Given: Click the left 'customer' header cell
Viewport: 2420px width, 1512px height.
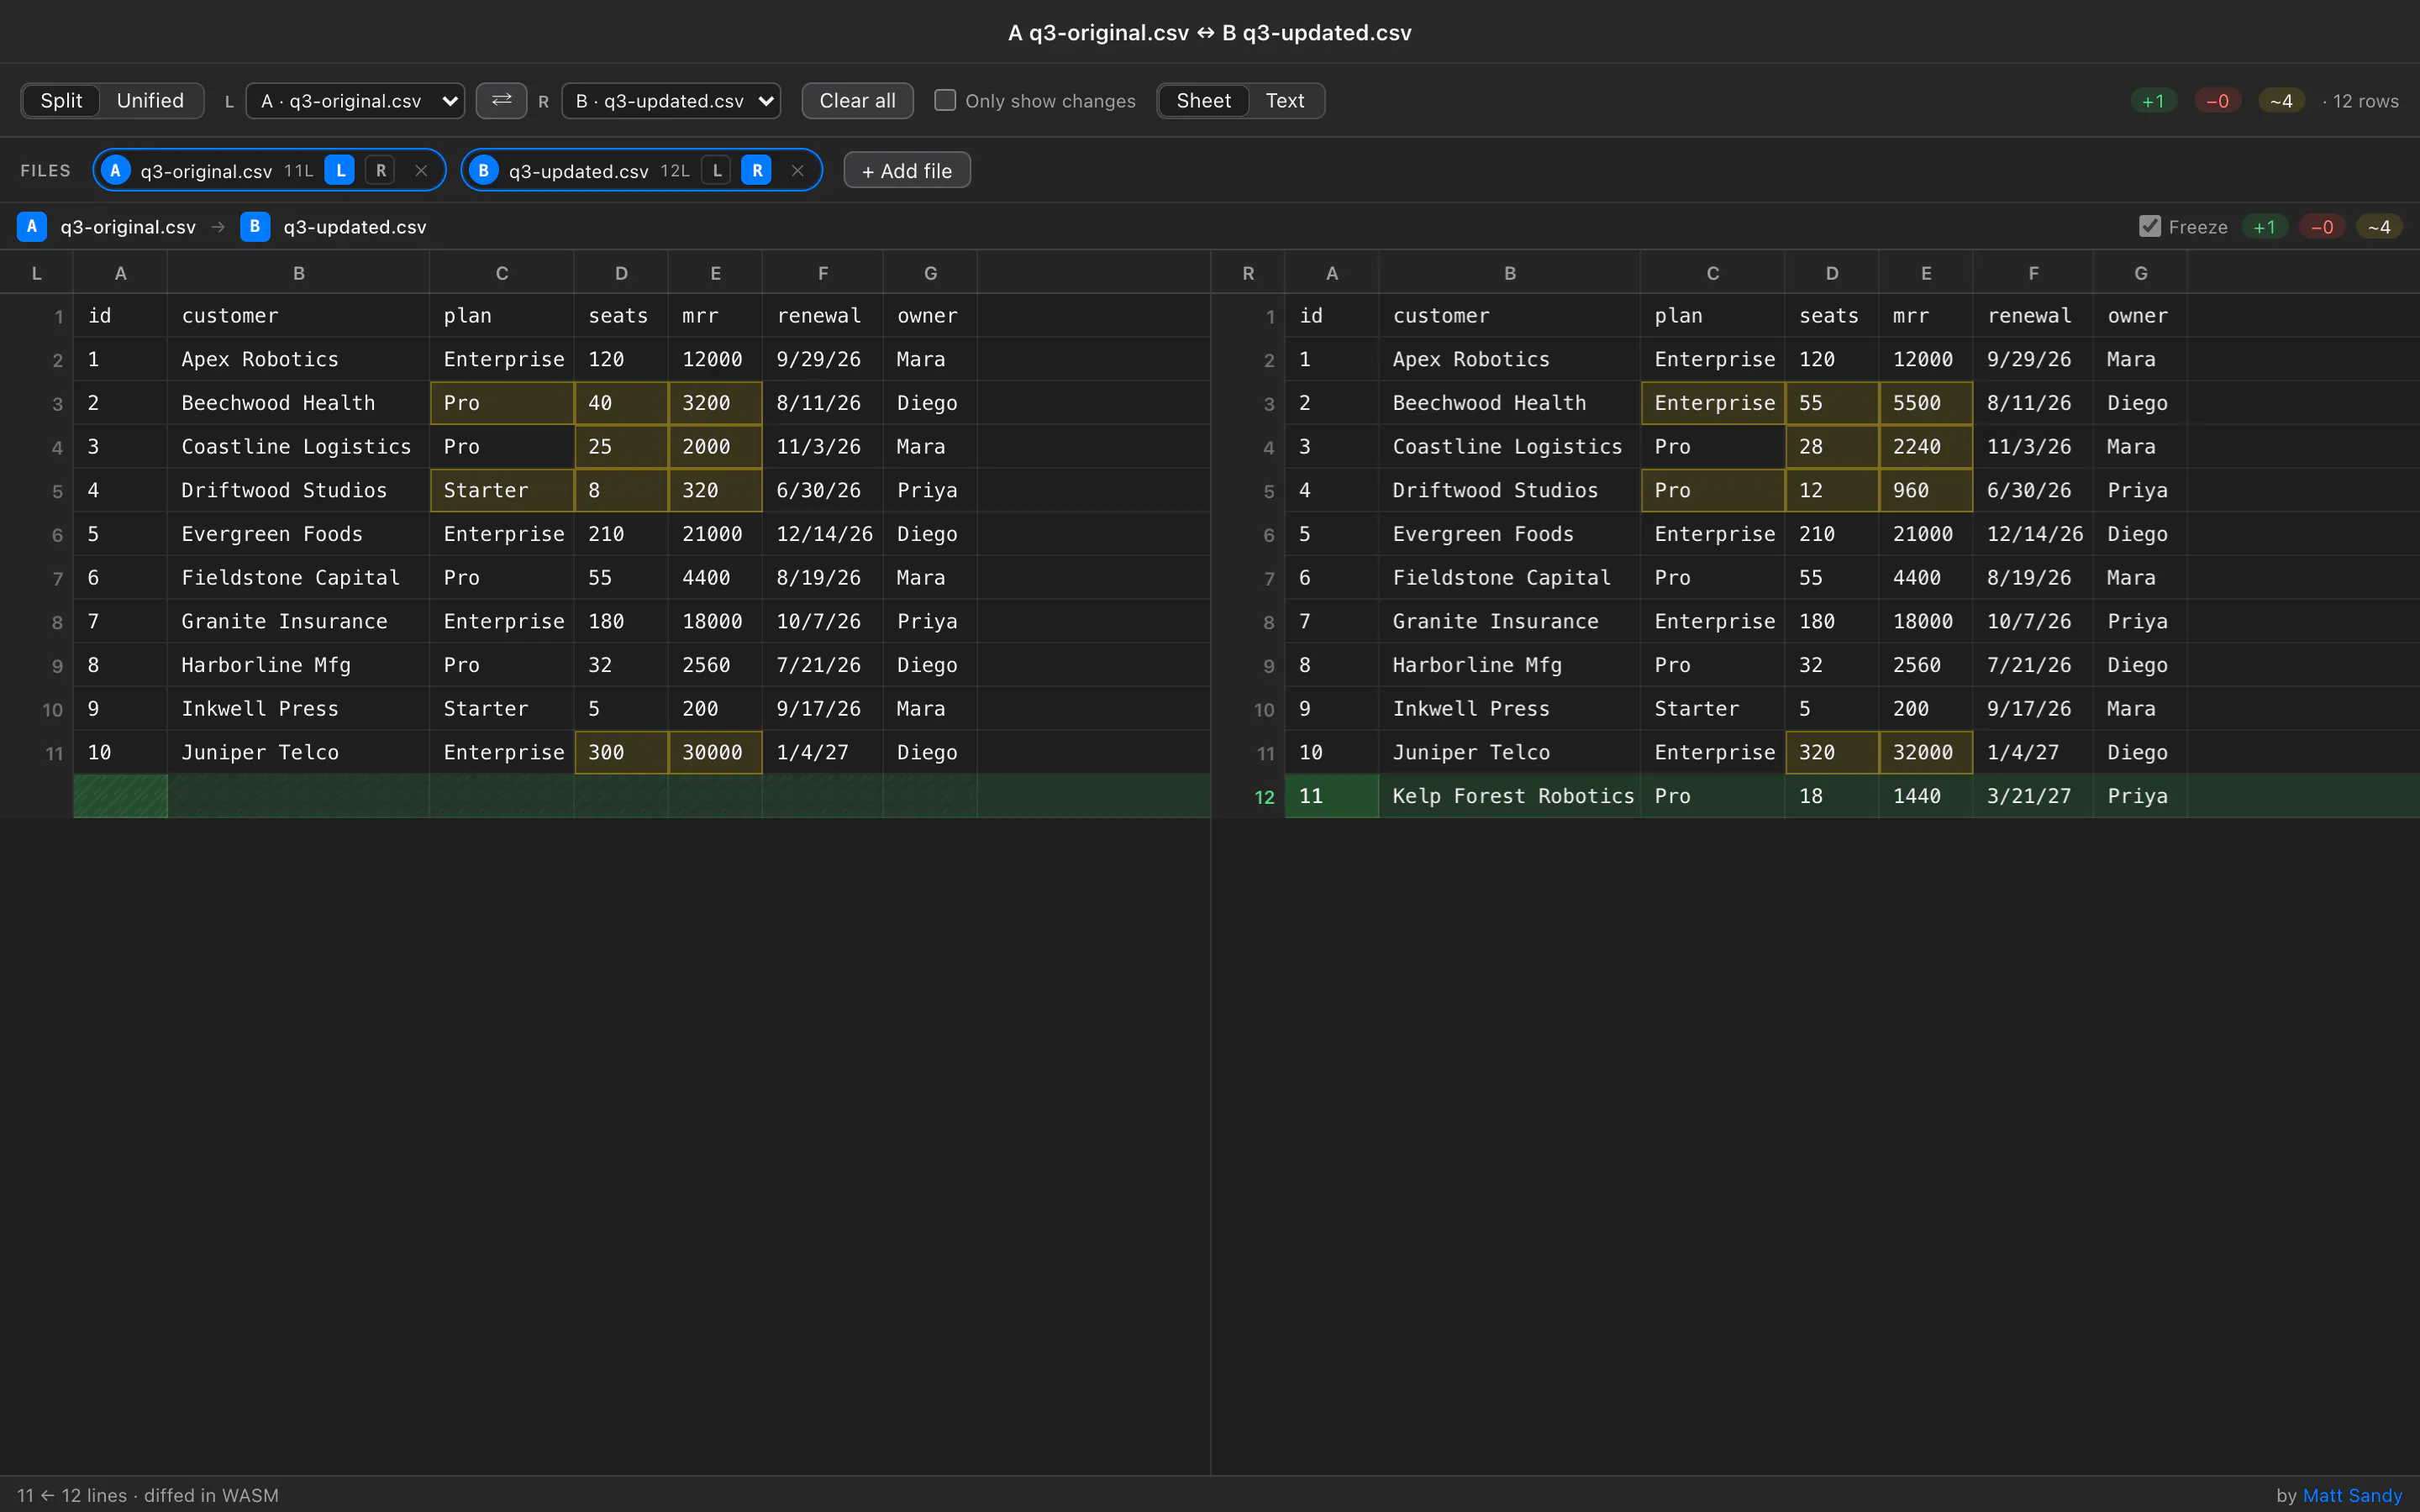Looking at the screenshot, I should point(298,316).
